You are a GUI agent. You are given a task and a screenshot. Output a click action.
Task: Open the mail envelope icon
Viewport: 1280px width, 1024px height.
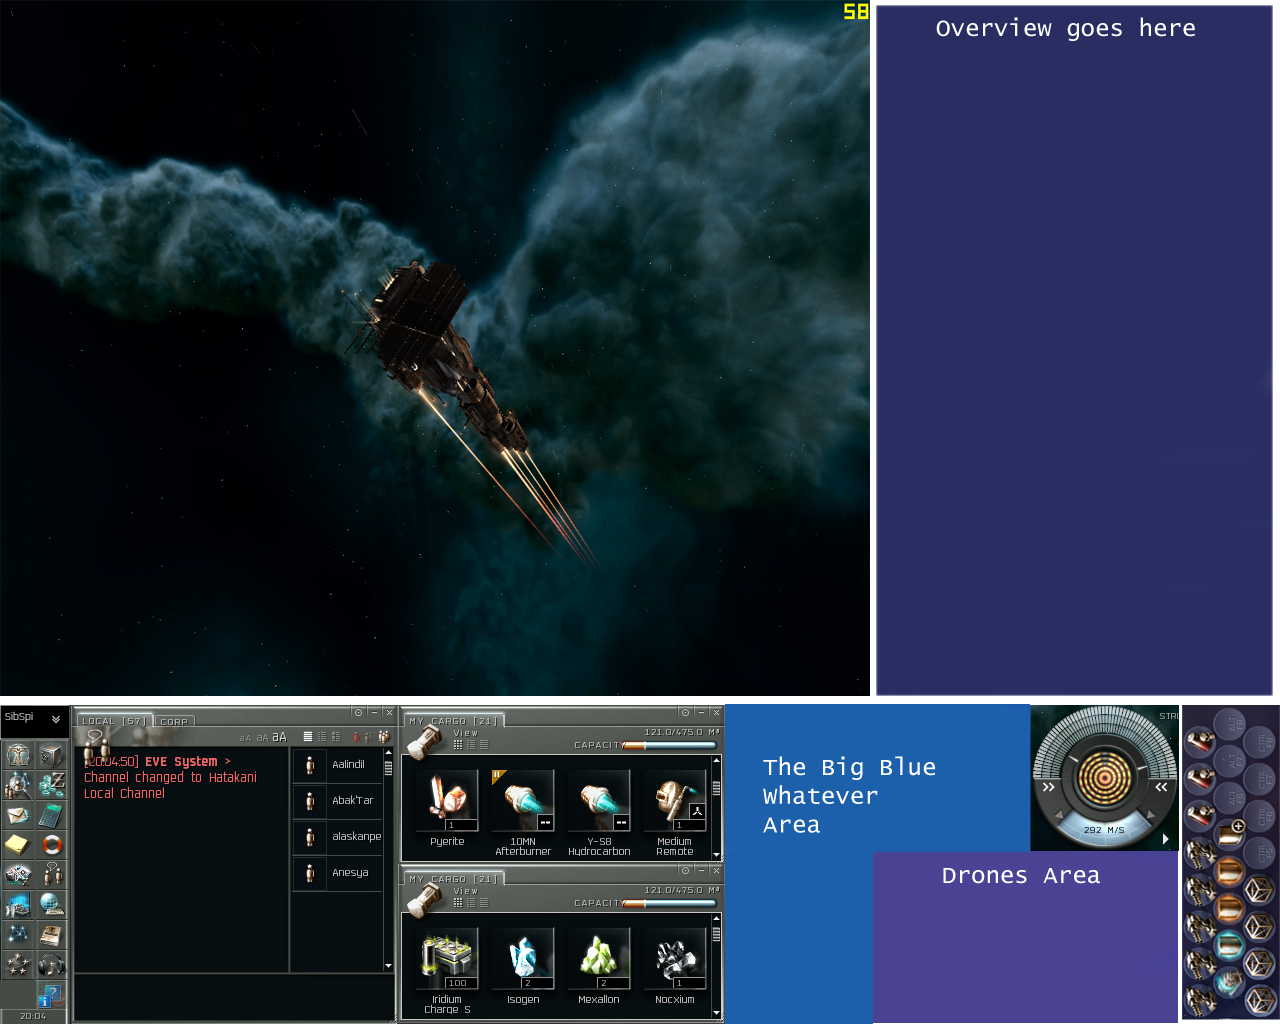(x=18, y=815)
